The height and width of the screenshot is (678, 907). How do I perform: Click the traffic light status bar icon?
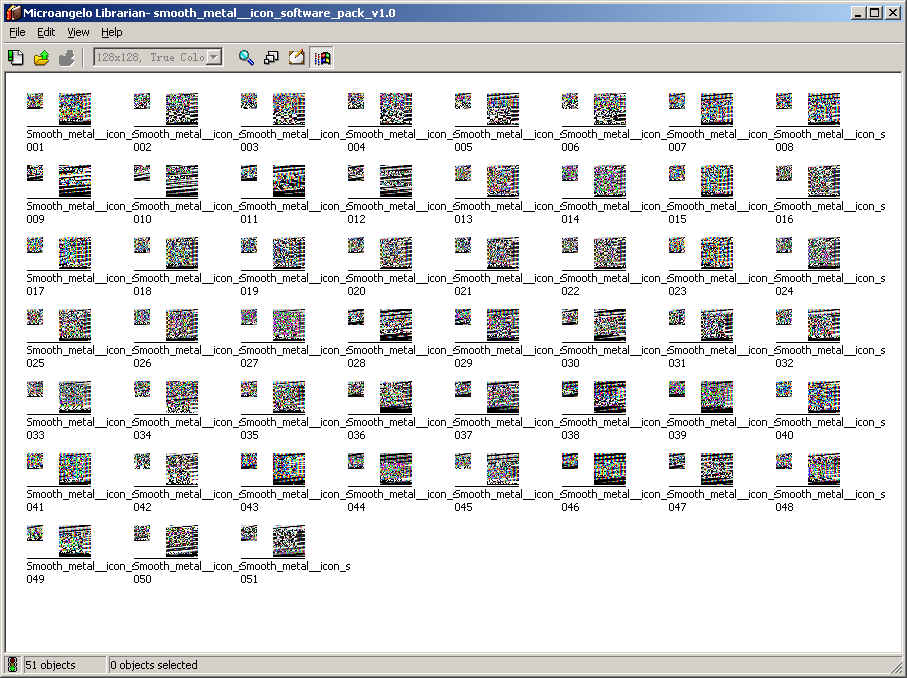tap(12, 665)
